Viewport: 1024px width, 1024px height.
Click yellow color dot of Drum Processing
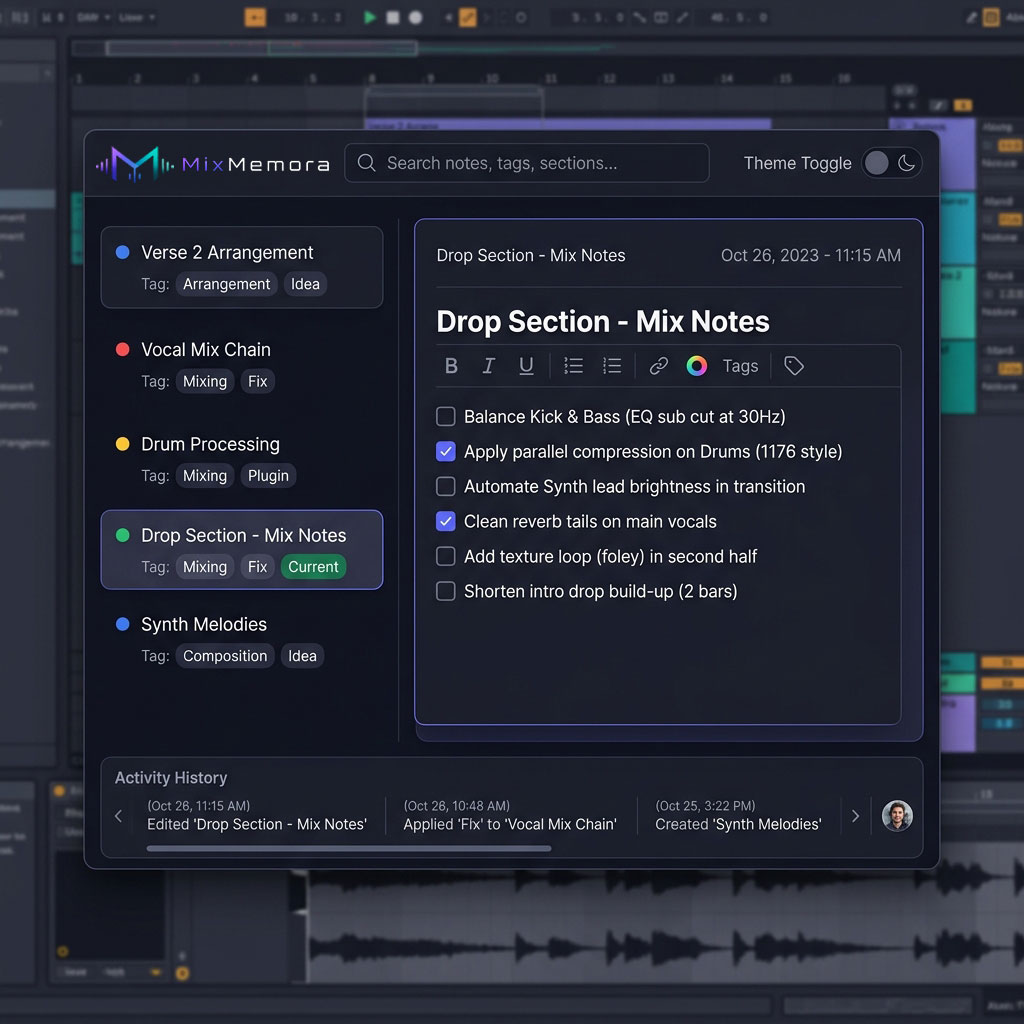122,444
